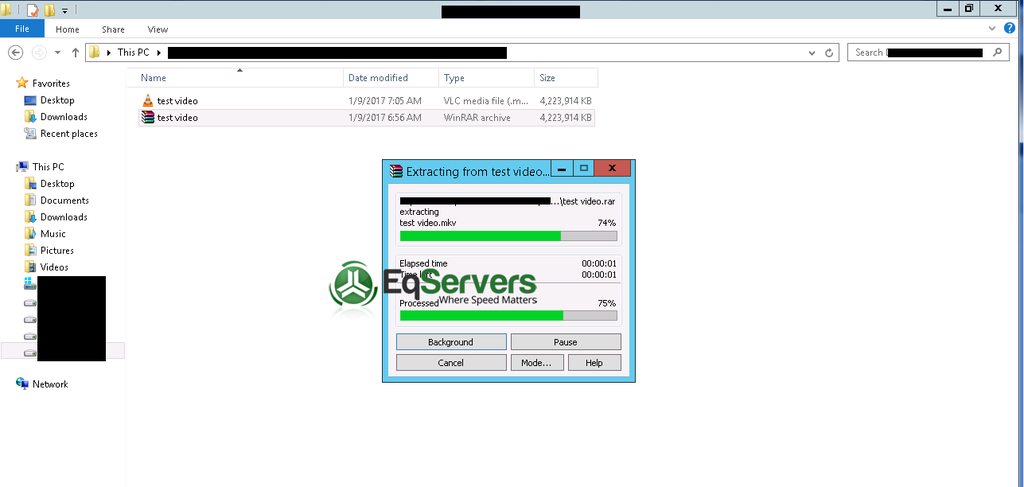Send extraction to Background
This screenshot has width=1024, height=487.
[451, 342]
